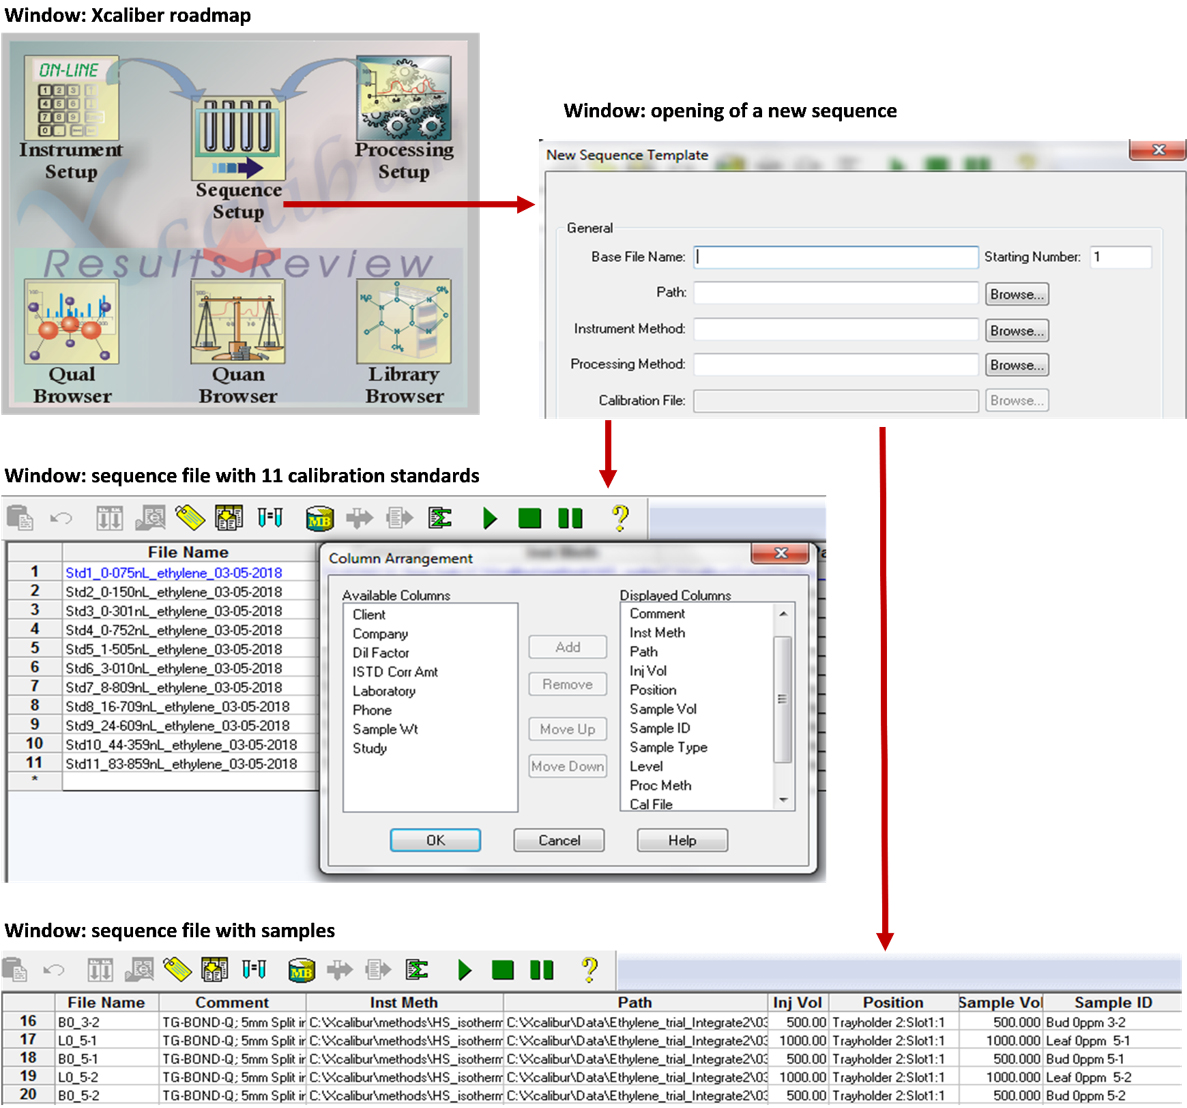
Task: Click column arrangement icon in calibration standards toolbar
Action: point(229,518)
